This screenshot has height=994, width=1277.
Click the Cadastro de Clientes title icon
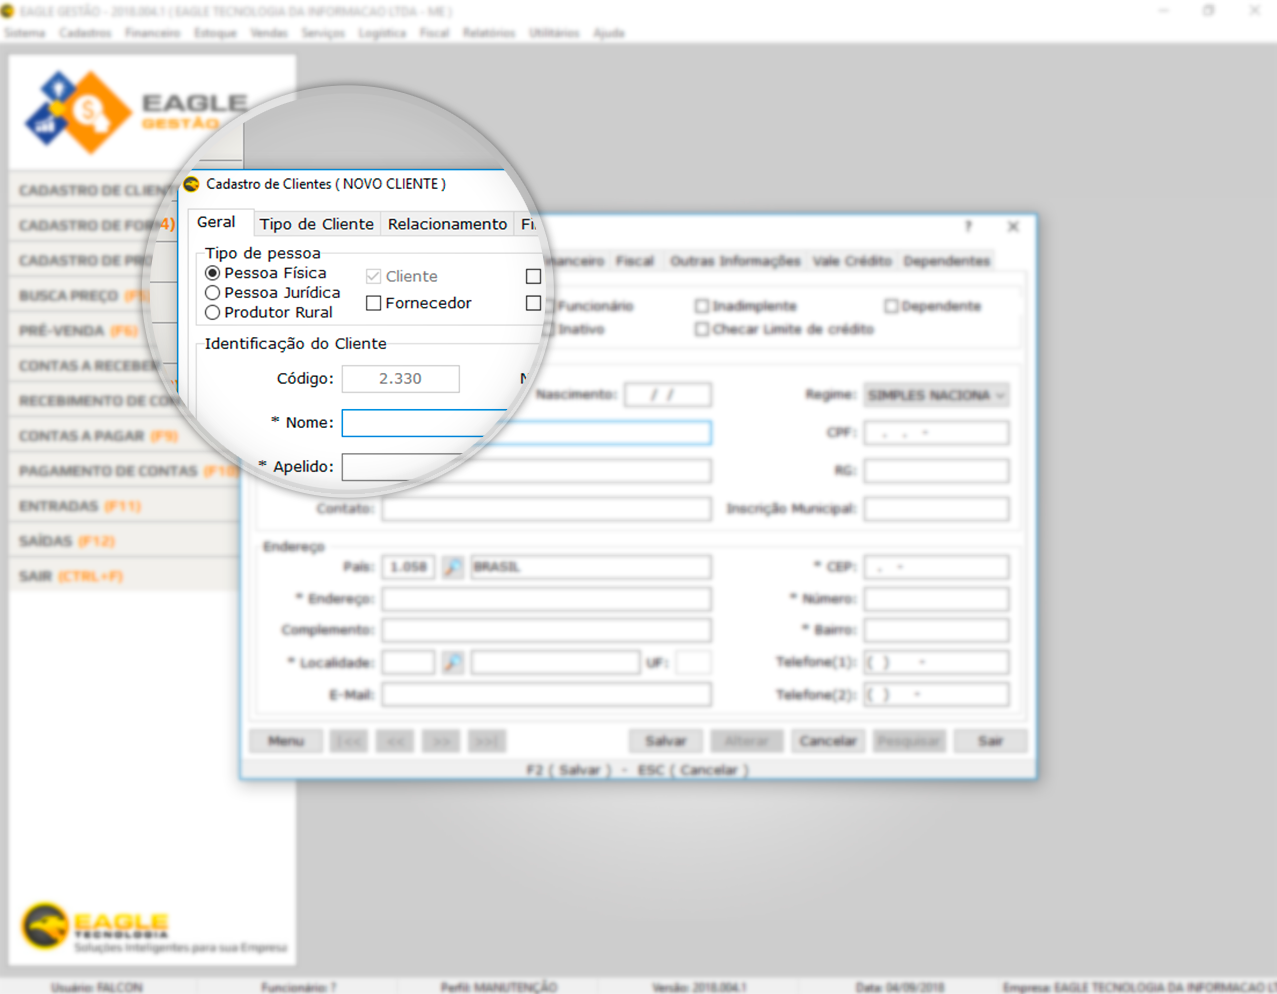click(x=192, y=184)
